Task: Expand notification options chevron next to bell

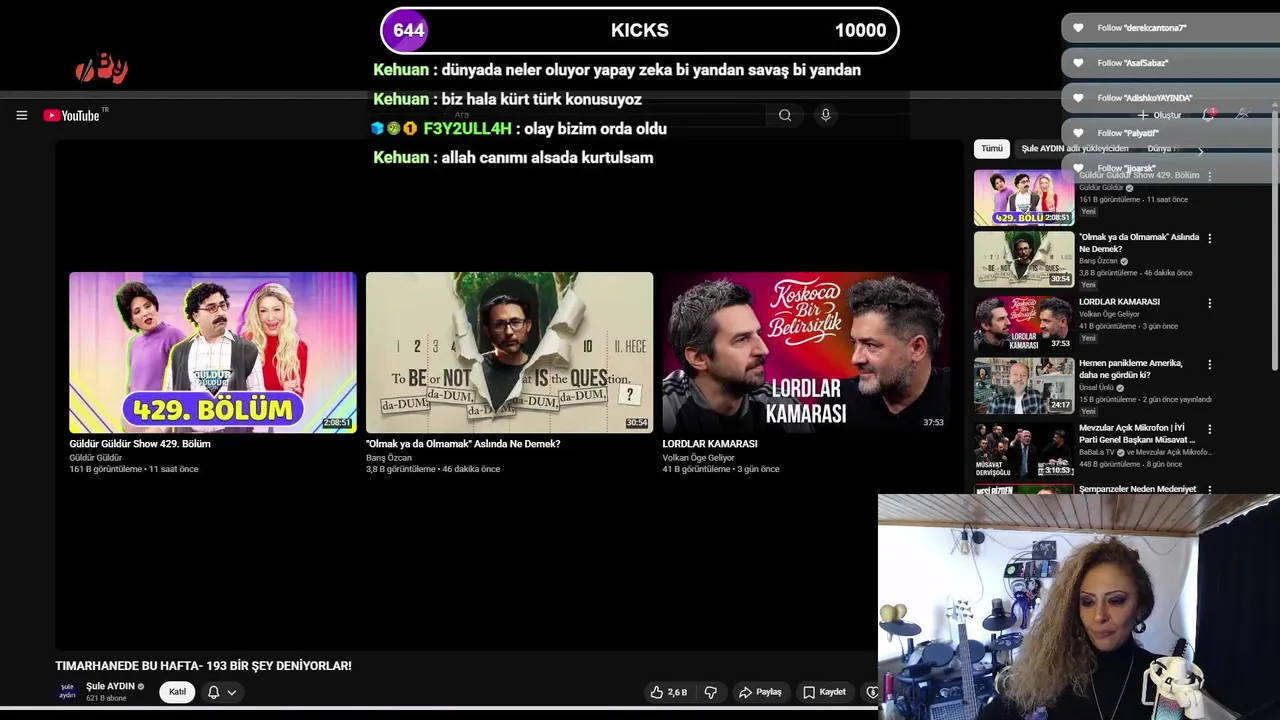Action: click(232, 692)
